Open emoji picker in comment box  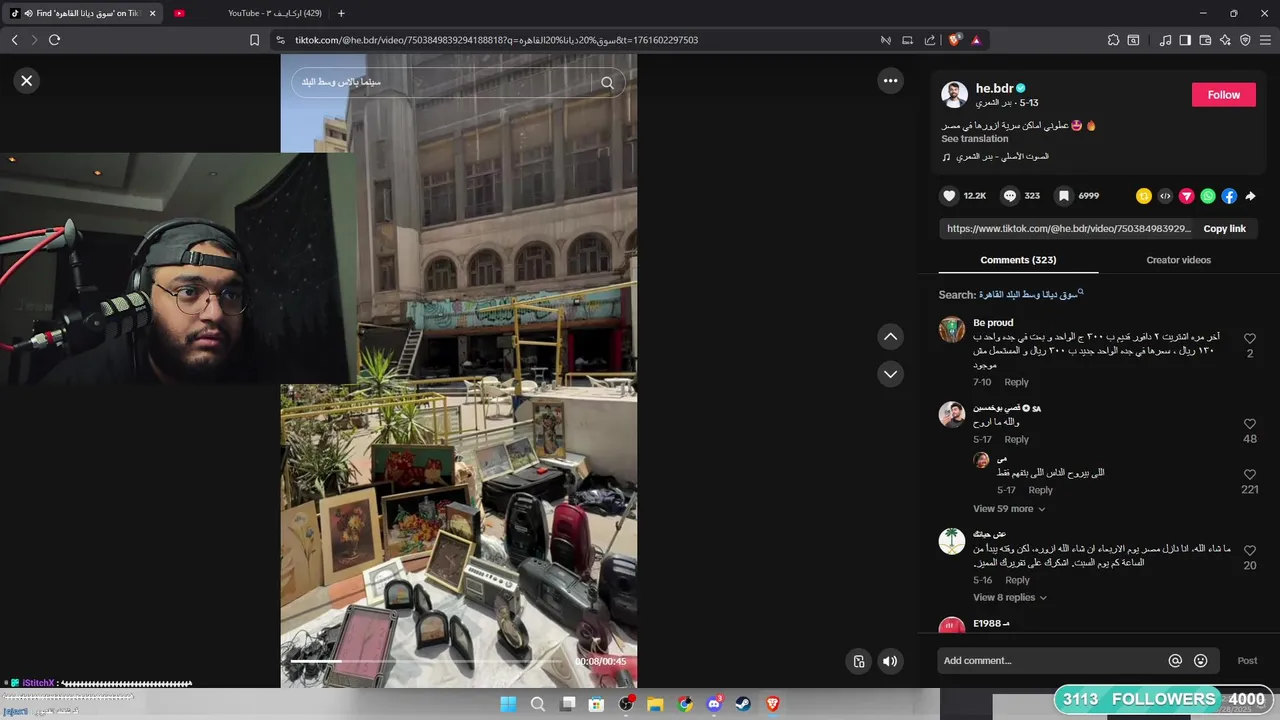tap(1201, 661)
